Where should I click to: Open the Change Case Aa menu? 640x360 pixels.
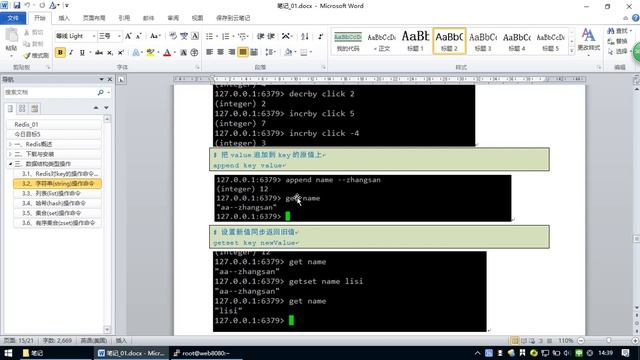pos(155,36)
